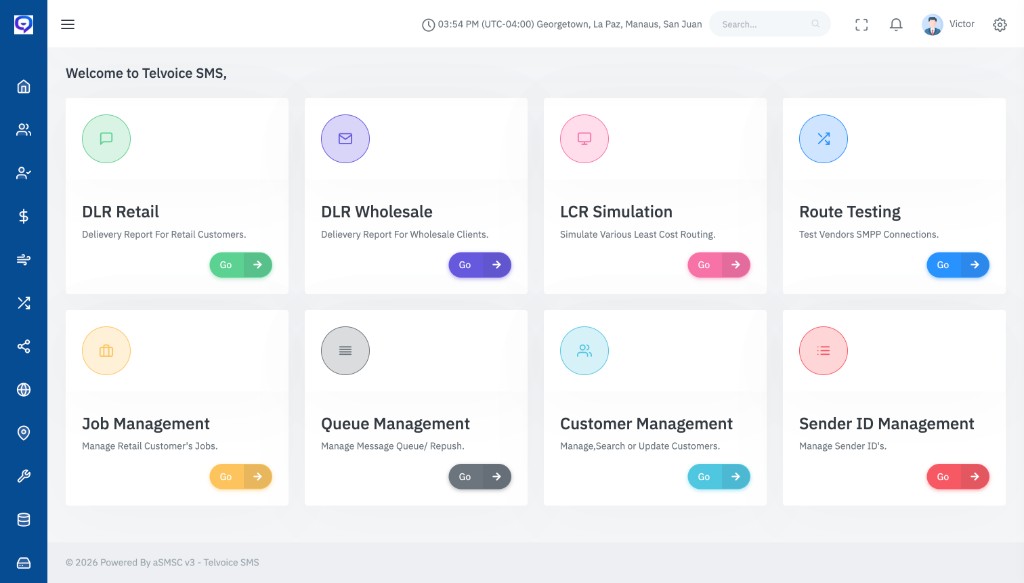This screenshot has width=1024, height=583.
Task: Click 'Delievery Report For Wholesale Clients.' text
Action: [x=404, y=234]
